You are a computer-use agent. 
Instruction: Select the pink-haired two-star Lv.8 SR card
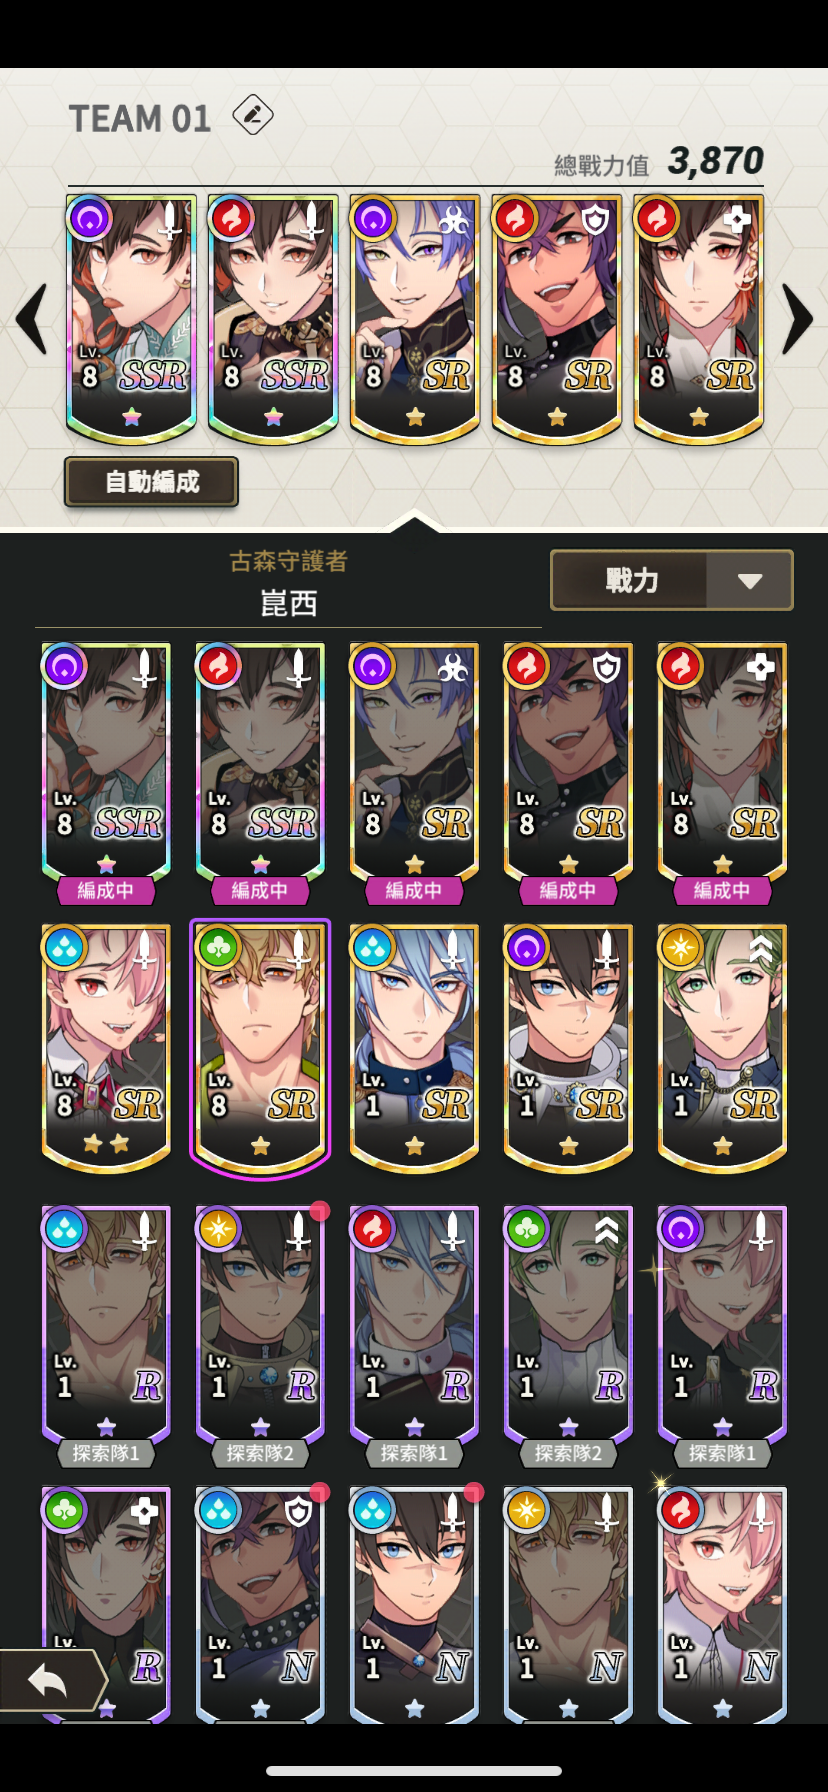[106, 1046]
